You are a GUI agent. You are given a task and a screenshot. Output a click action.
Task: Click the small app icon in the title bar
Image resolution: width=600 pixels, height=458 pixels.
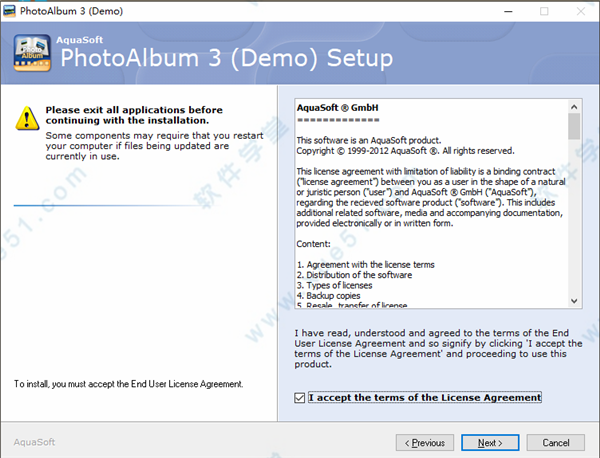tap(9, 11)
